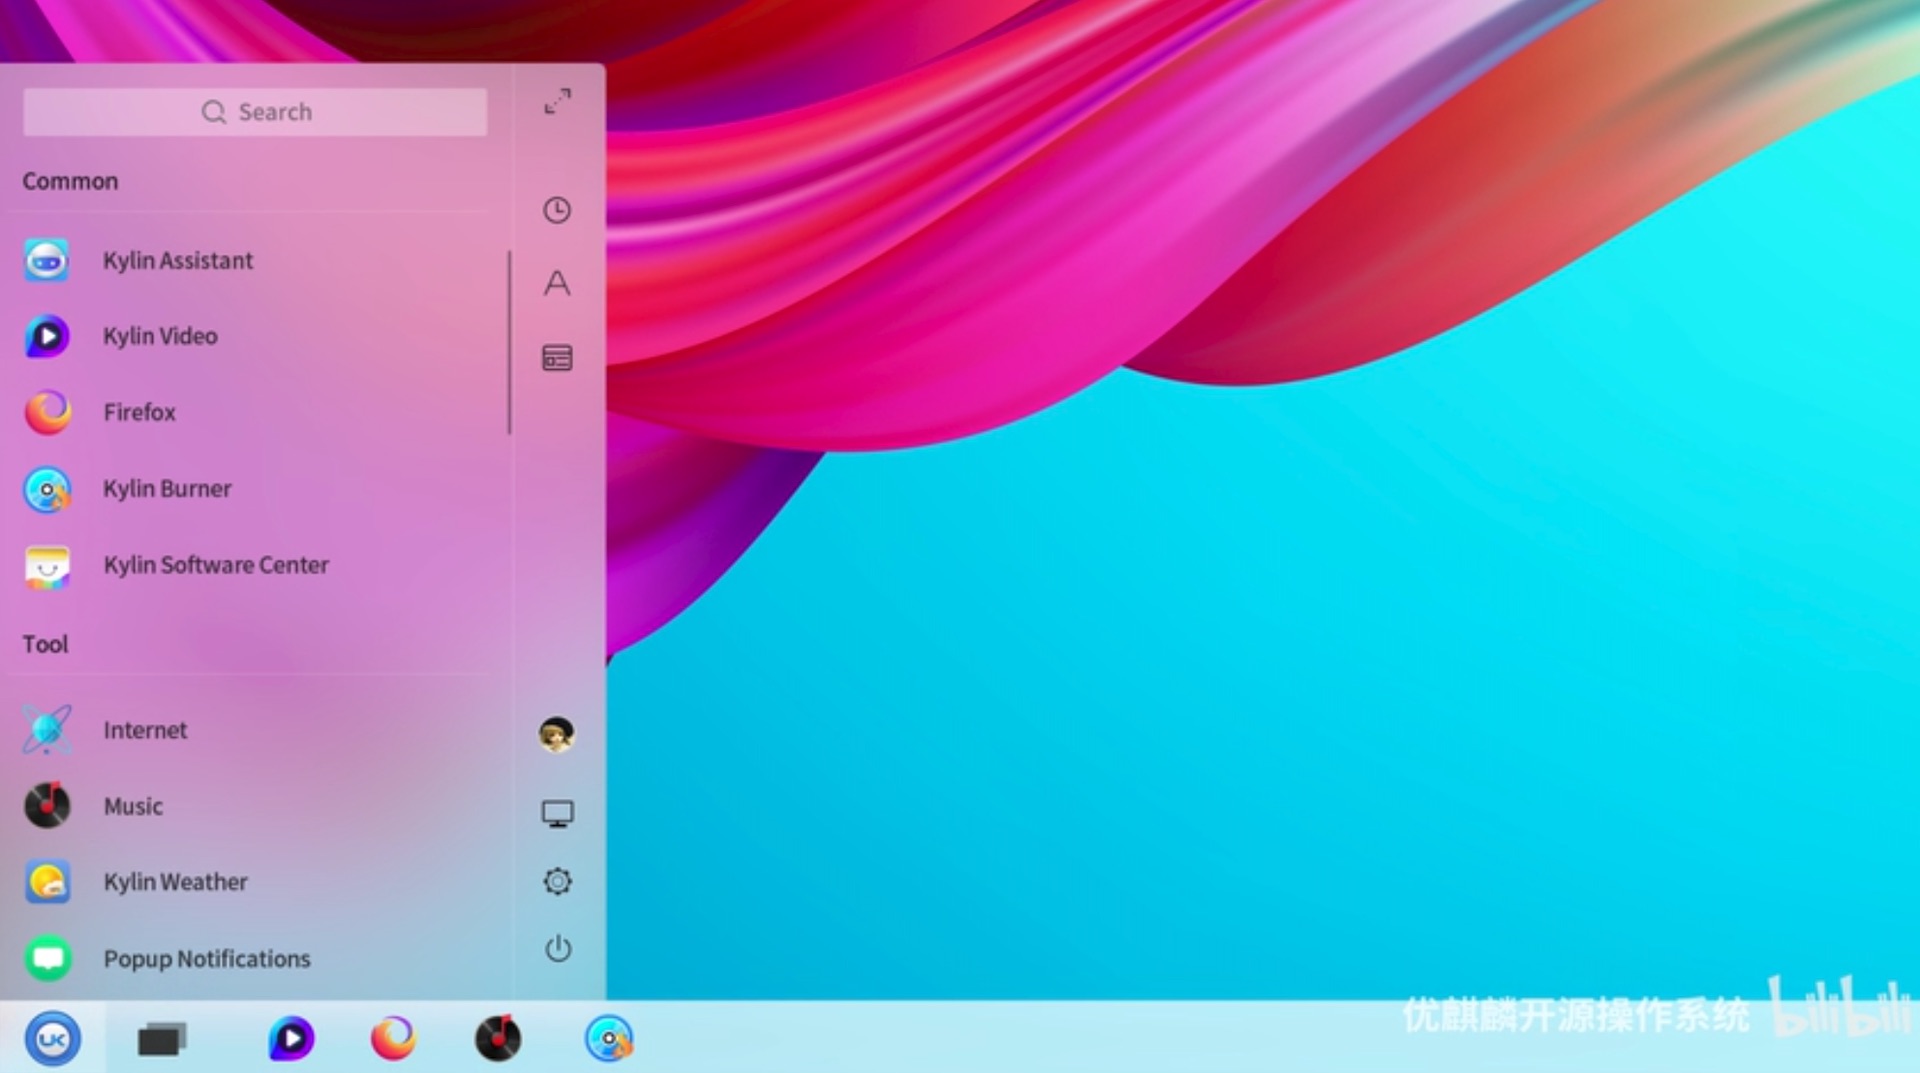Viewport: 1920px width, 1073px height.
Task: Open Popup Notifications tool
Action: [206, 958]
